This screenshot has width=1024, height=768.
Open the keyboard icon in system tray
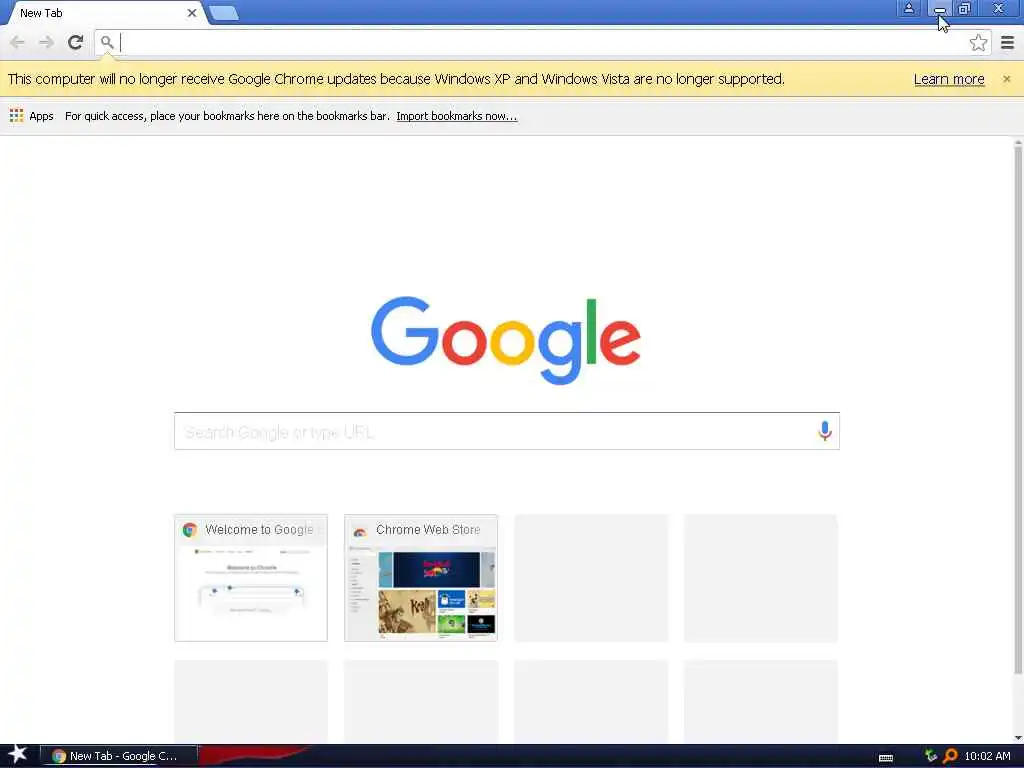[886, 757]
